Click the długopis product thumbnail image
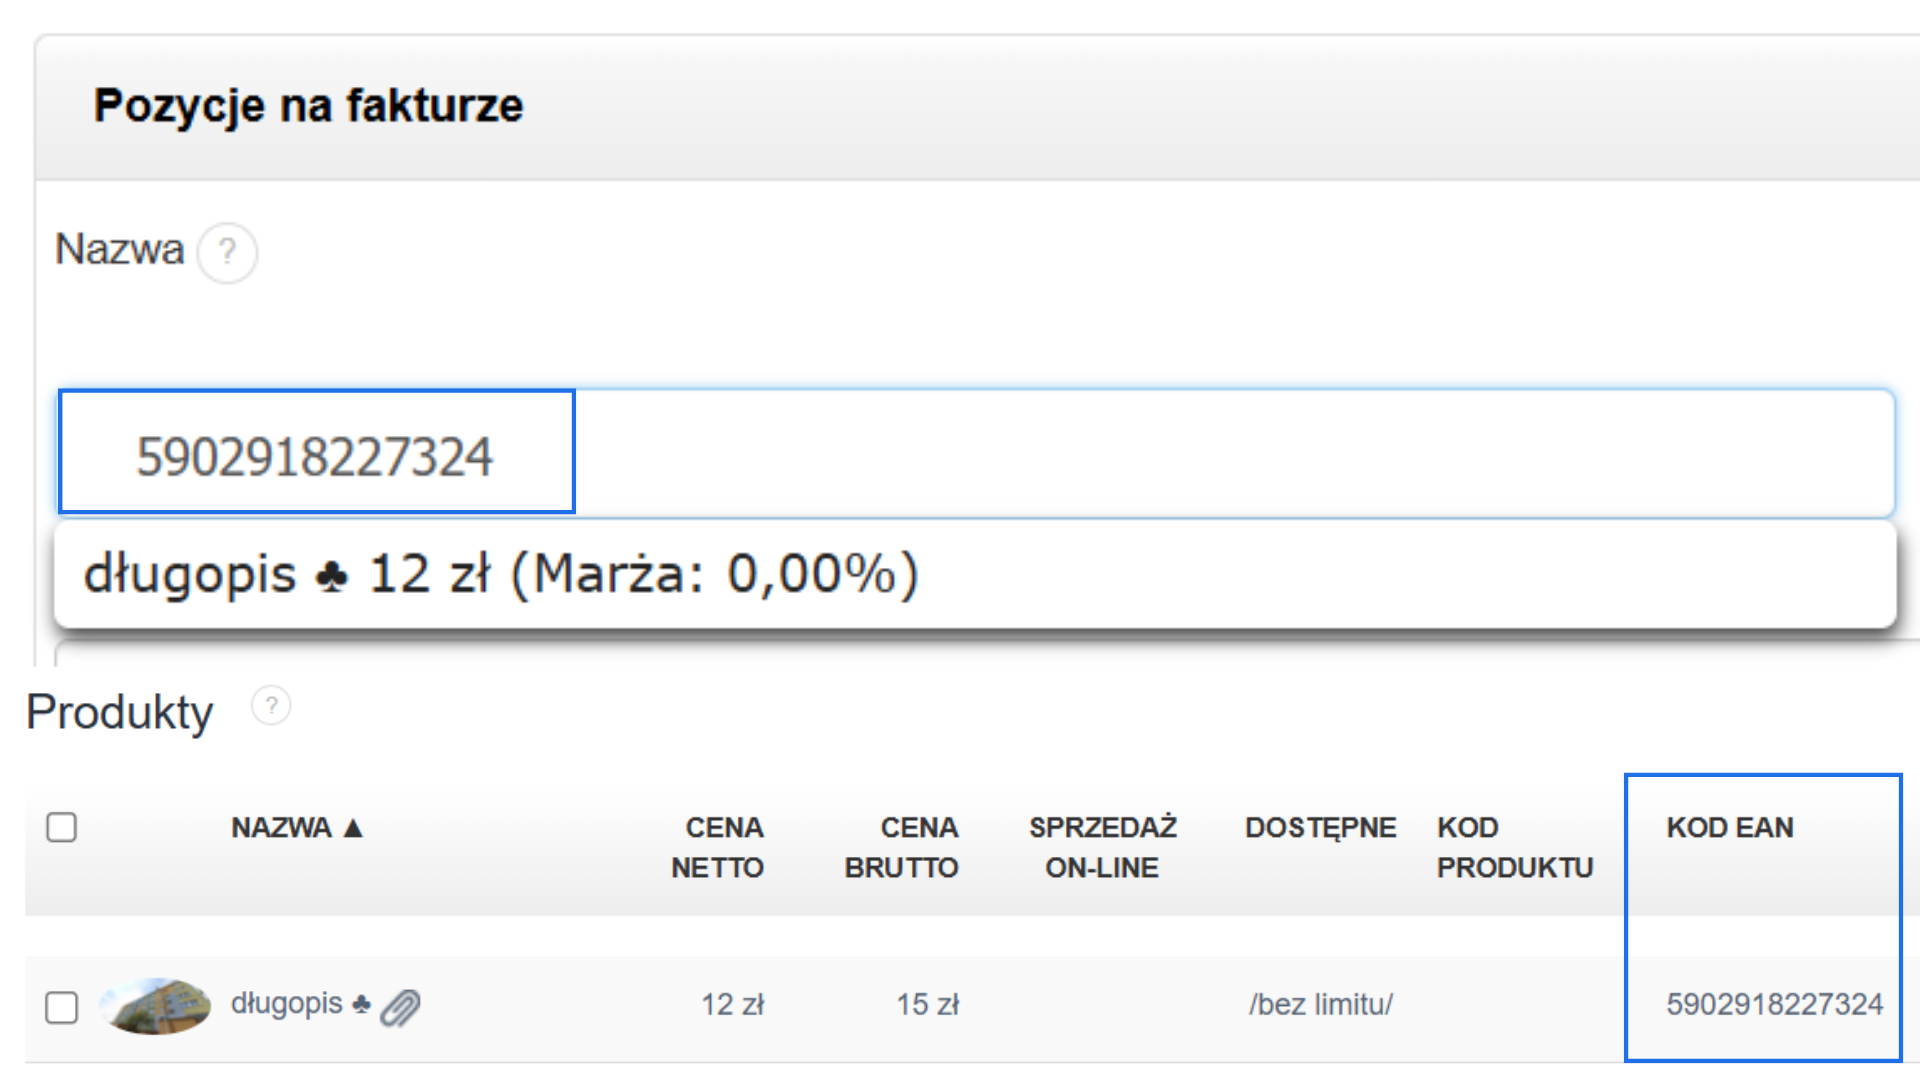 (155, 1004)
